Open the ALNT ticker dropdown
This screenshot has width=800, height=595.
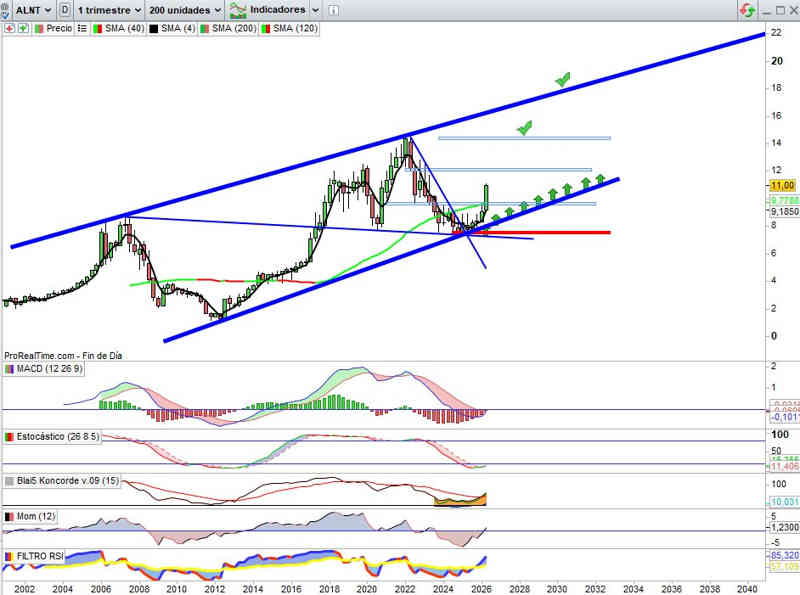point(32,10)
